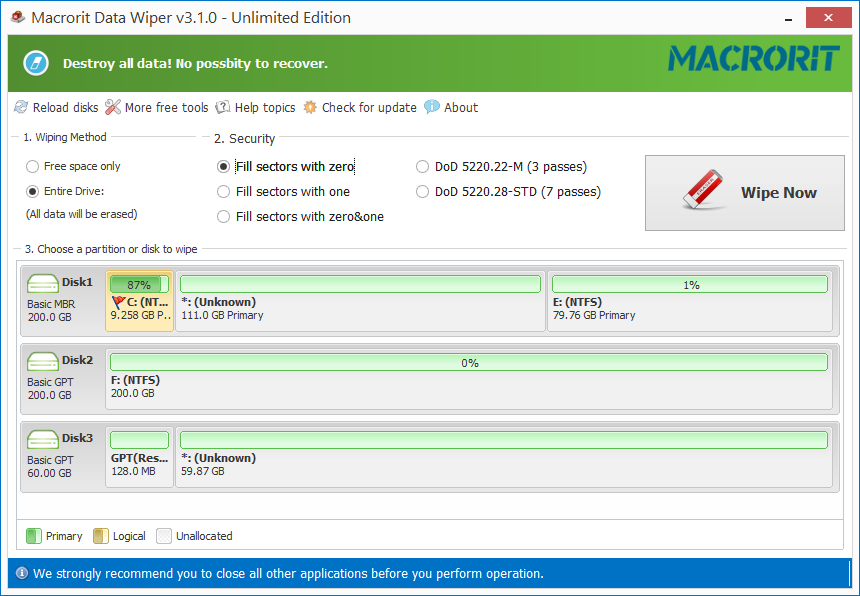Click the 0% usage bar of F: partition
This screenshot has height=596, width=860.
469,362
